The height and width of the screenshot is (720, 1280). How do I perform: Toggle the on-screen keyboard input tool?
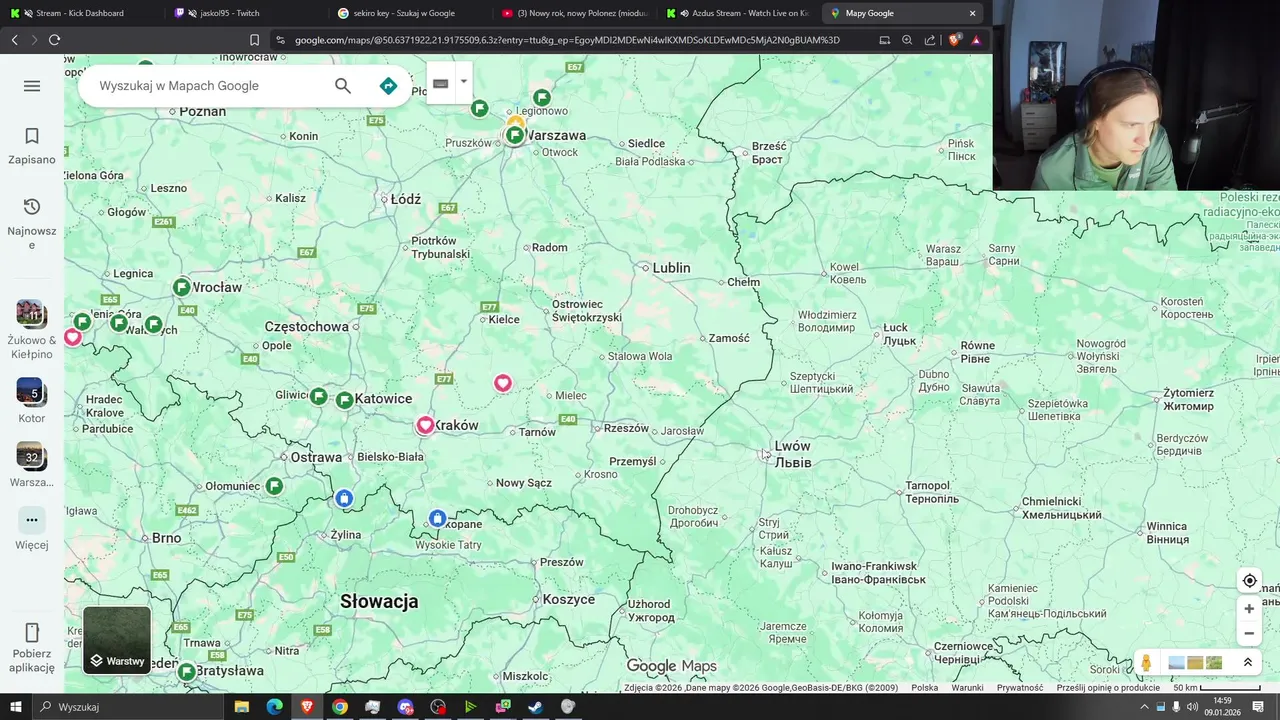point(440,83)
